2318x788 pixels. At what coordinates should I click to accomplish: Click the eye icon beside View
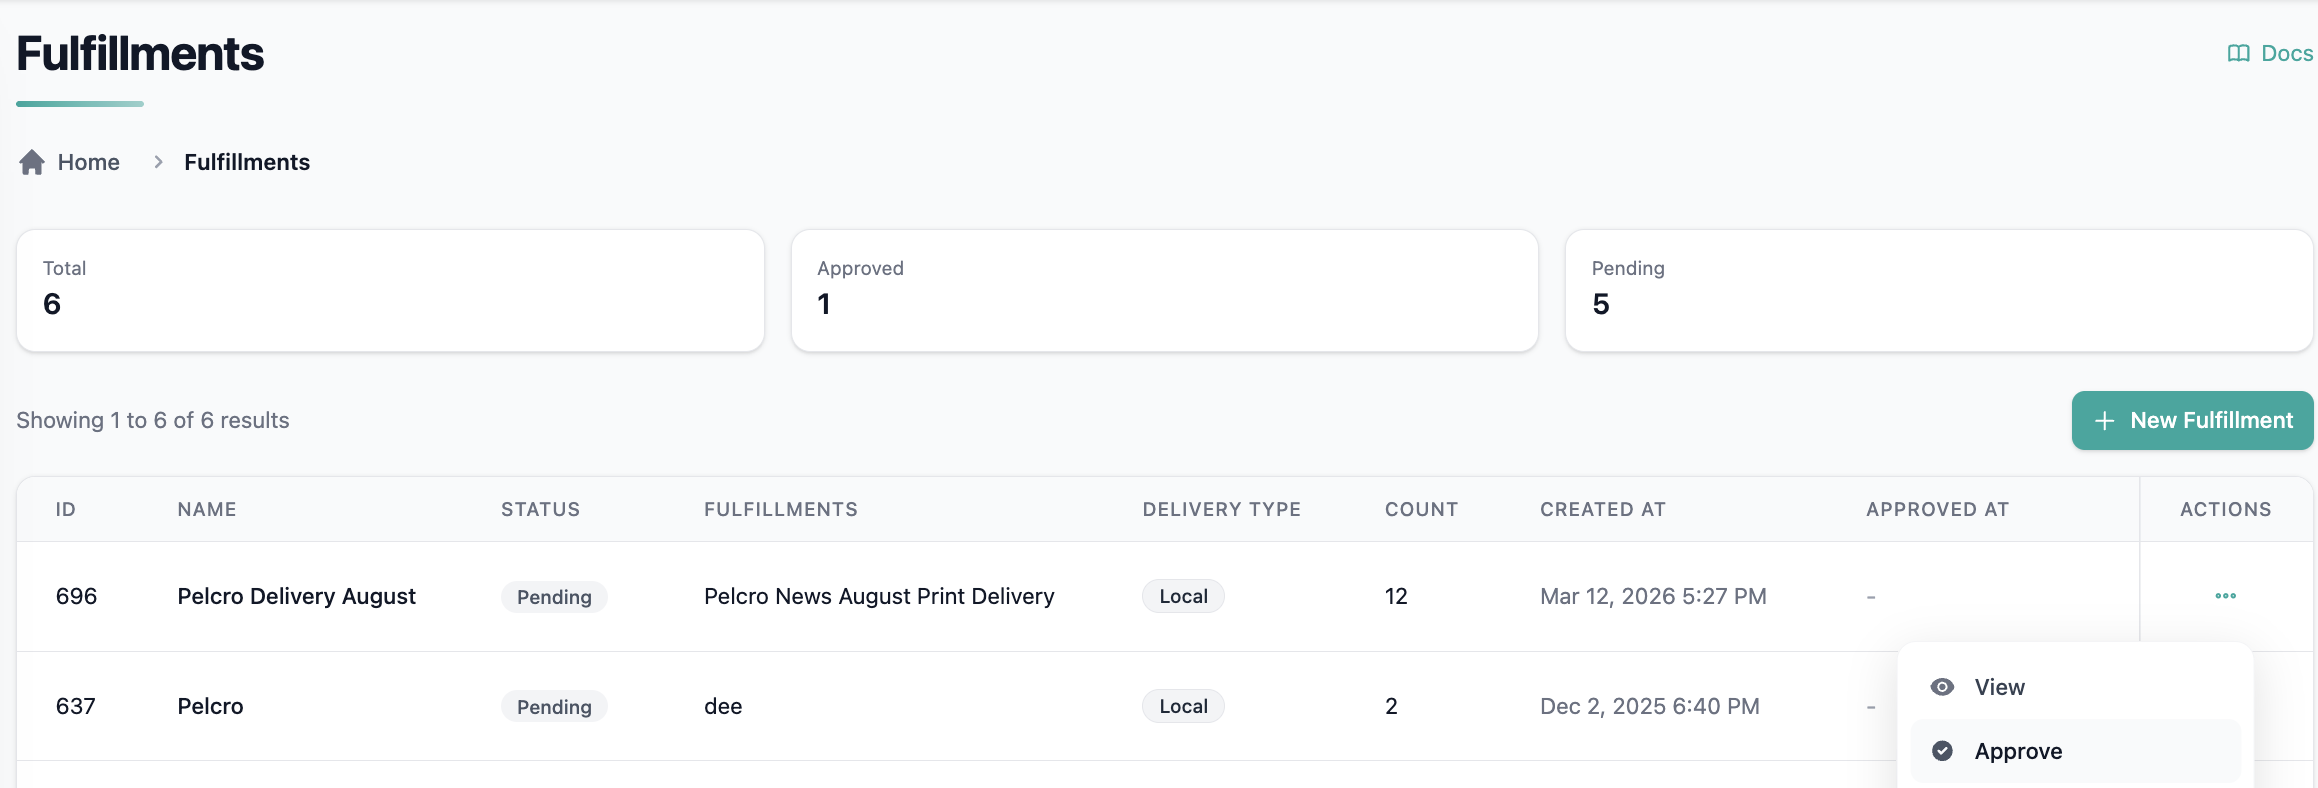click(1942, 687)
